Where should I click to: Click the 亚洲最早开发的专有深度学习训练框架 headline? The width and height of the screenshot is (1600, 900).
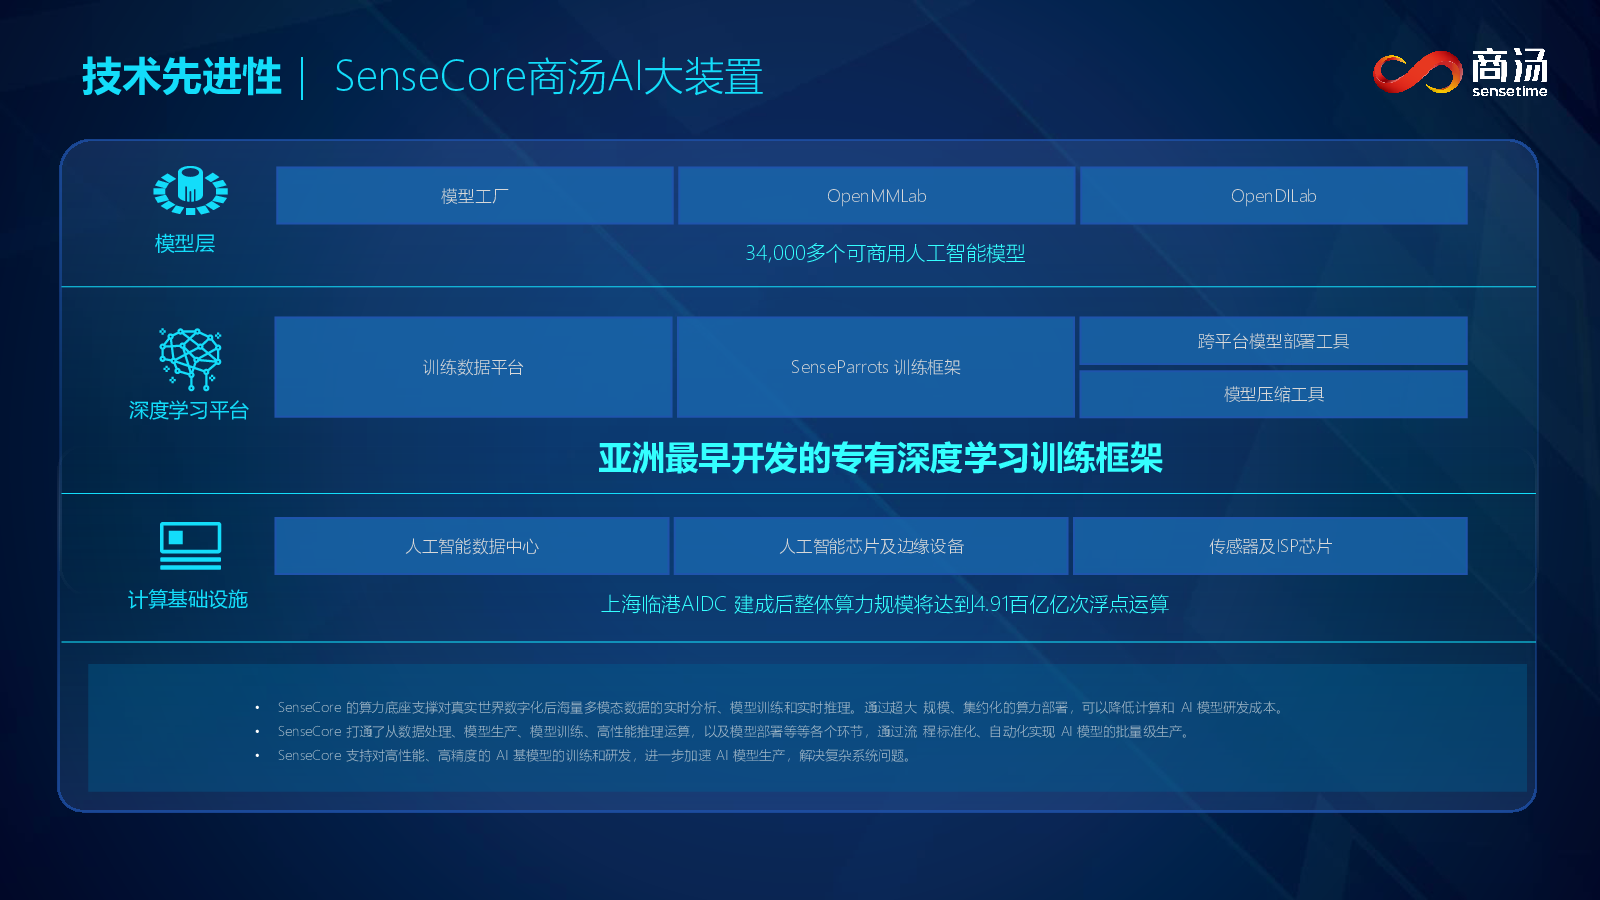point(880,458)
